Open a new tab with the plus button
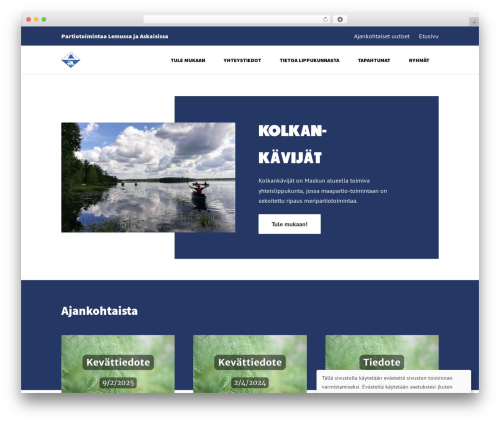The height and width of the screenshot is (423, 500). [474, 22]
